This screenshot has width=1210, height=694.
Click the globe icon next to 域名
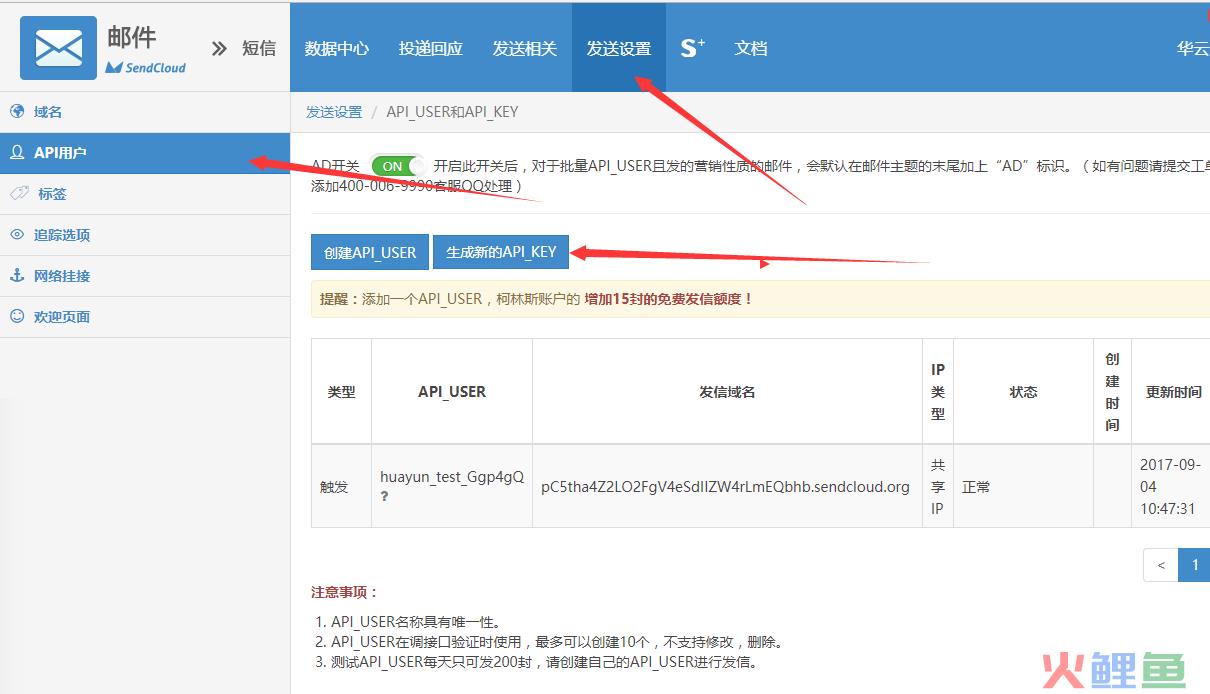point(17,112)
